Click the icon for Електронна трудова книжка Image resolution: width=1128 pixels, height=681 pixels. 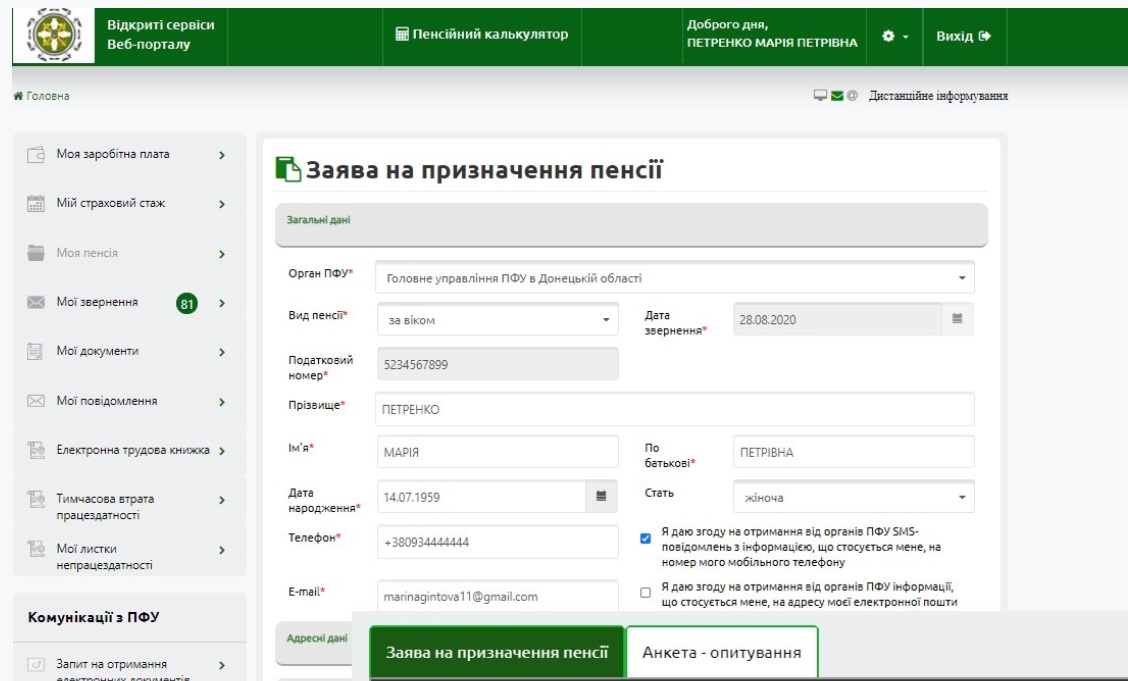(36, 450)
